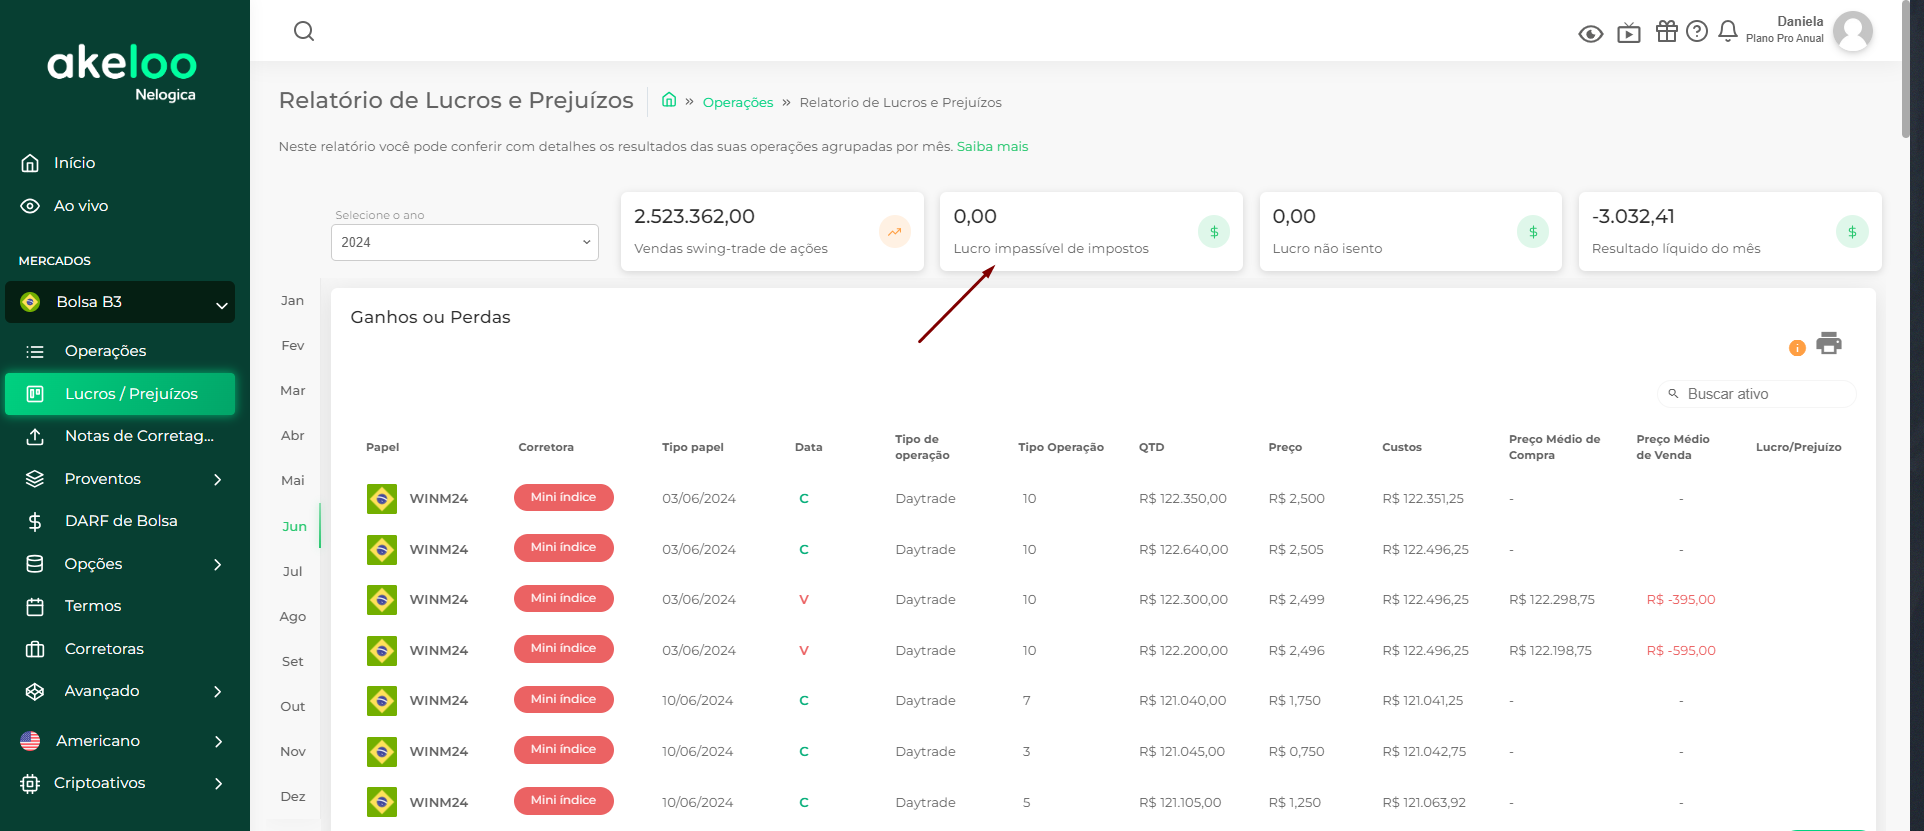Click the Custos column header
The height and width of the screenshot is (831, 1924).
click(x=1402, y=447)
